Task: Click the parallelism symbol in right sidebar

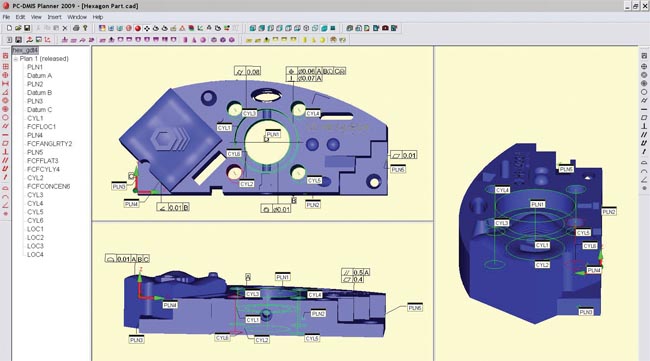Action: 644,135
